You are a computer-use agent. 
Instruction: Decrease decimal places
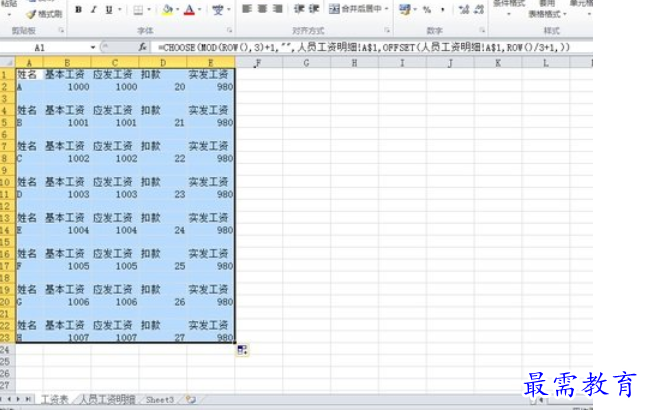pyautogui.click(x=479, y=9)
